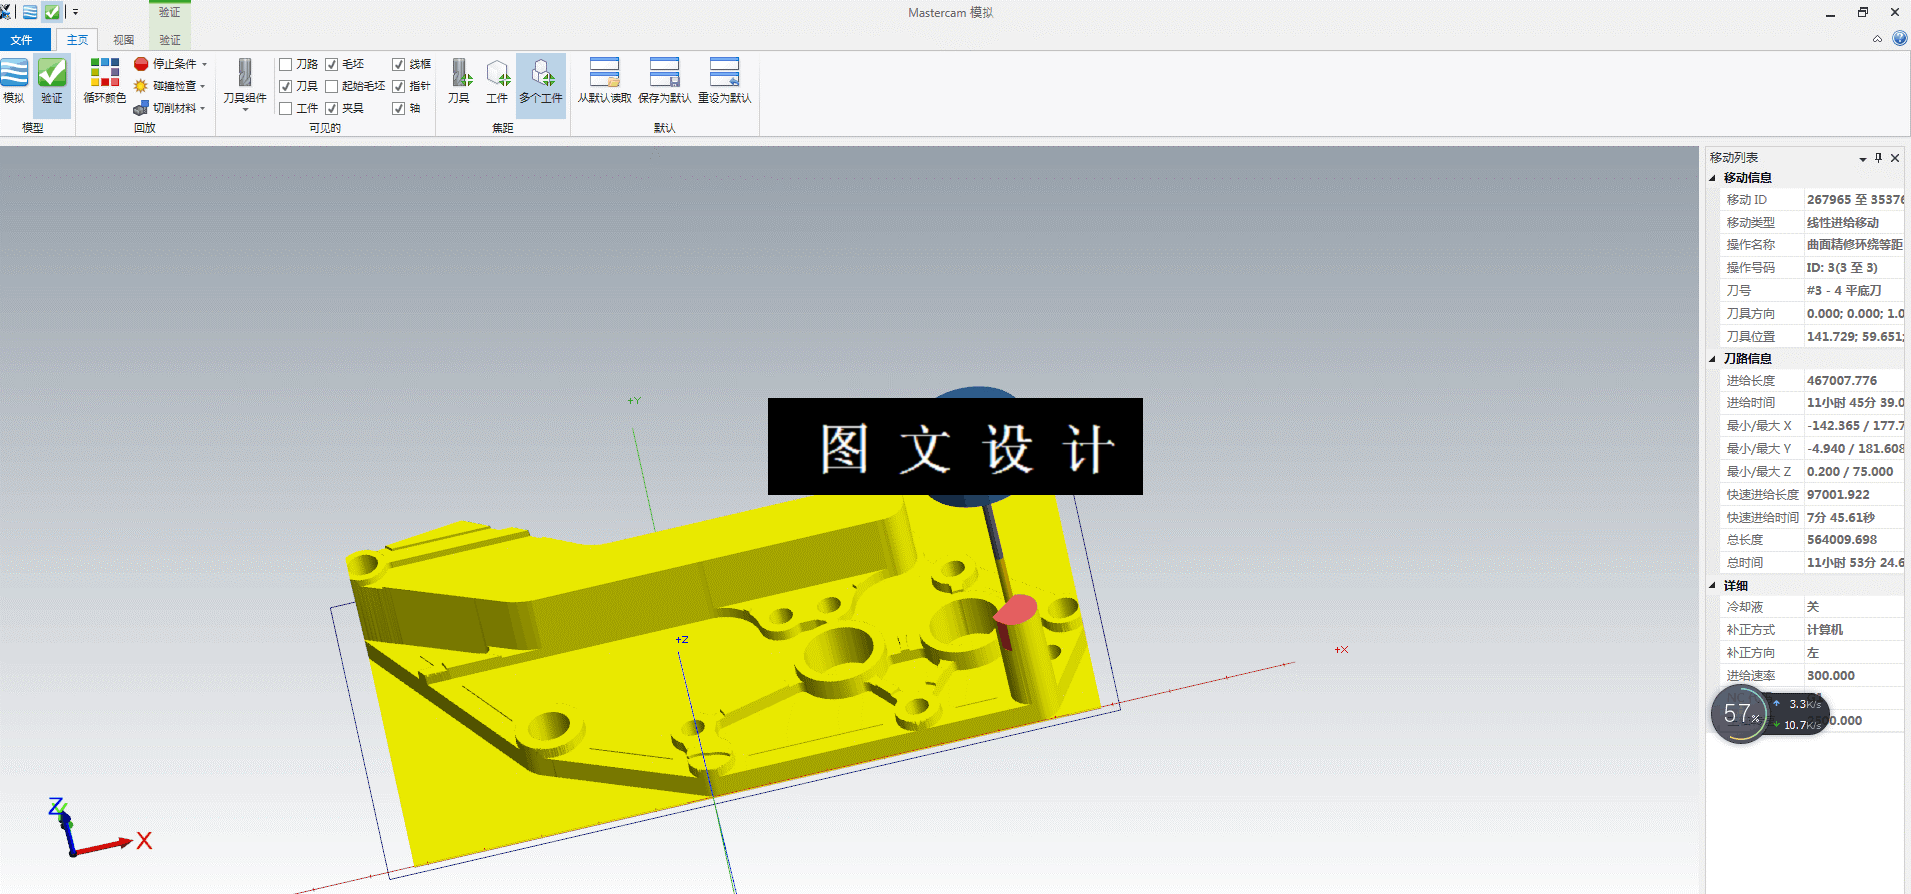The width and height of the screenshot is (1911, 894).
Task: Pin the 移动列表 panel with pushpin icon
Action: pos(1878,158)
